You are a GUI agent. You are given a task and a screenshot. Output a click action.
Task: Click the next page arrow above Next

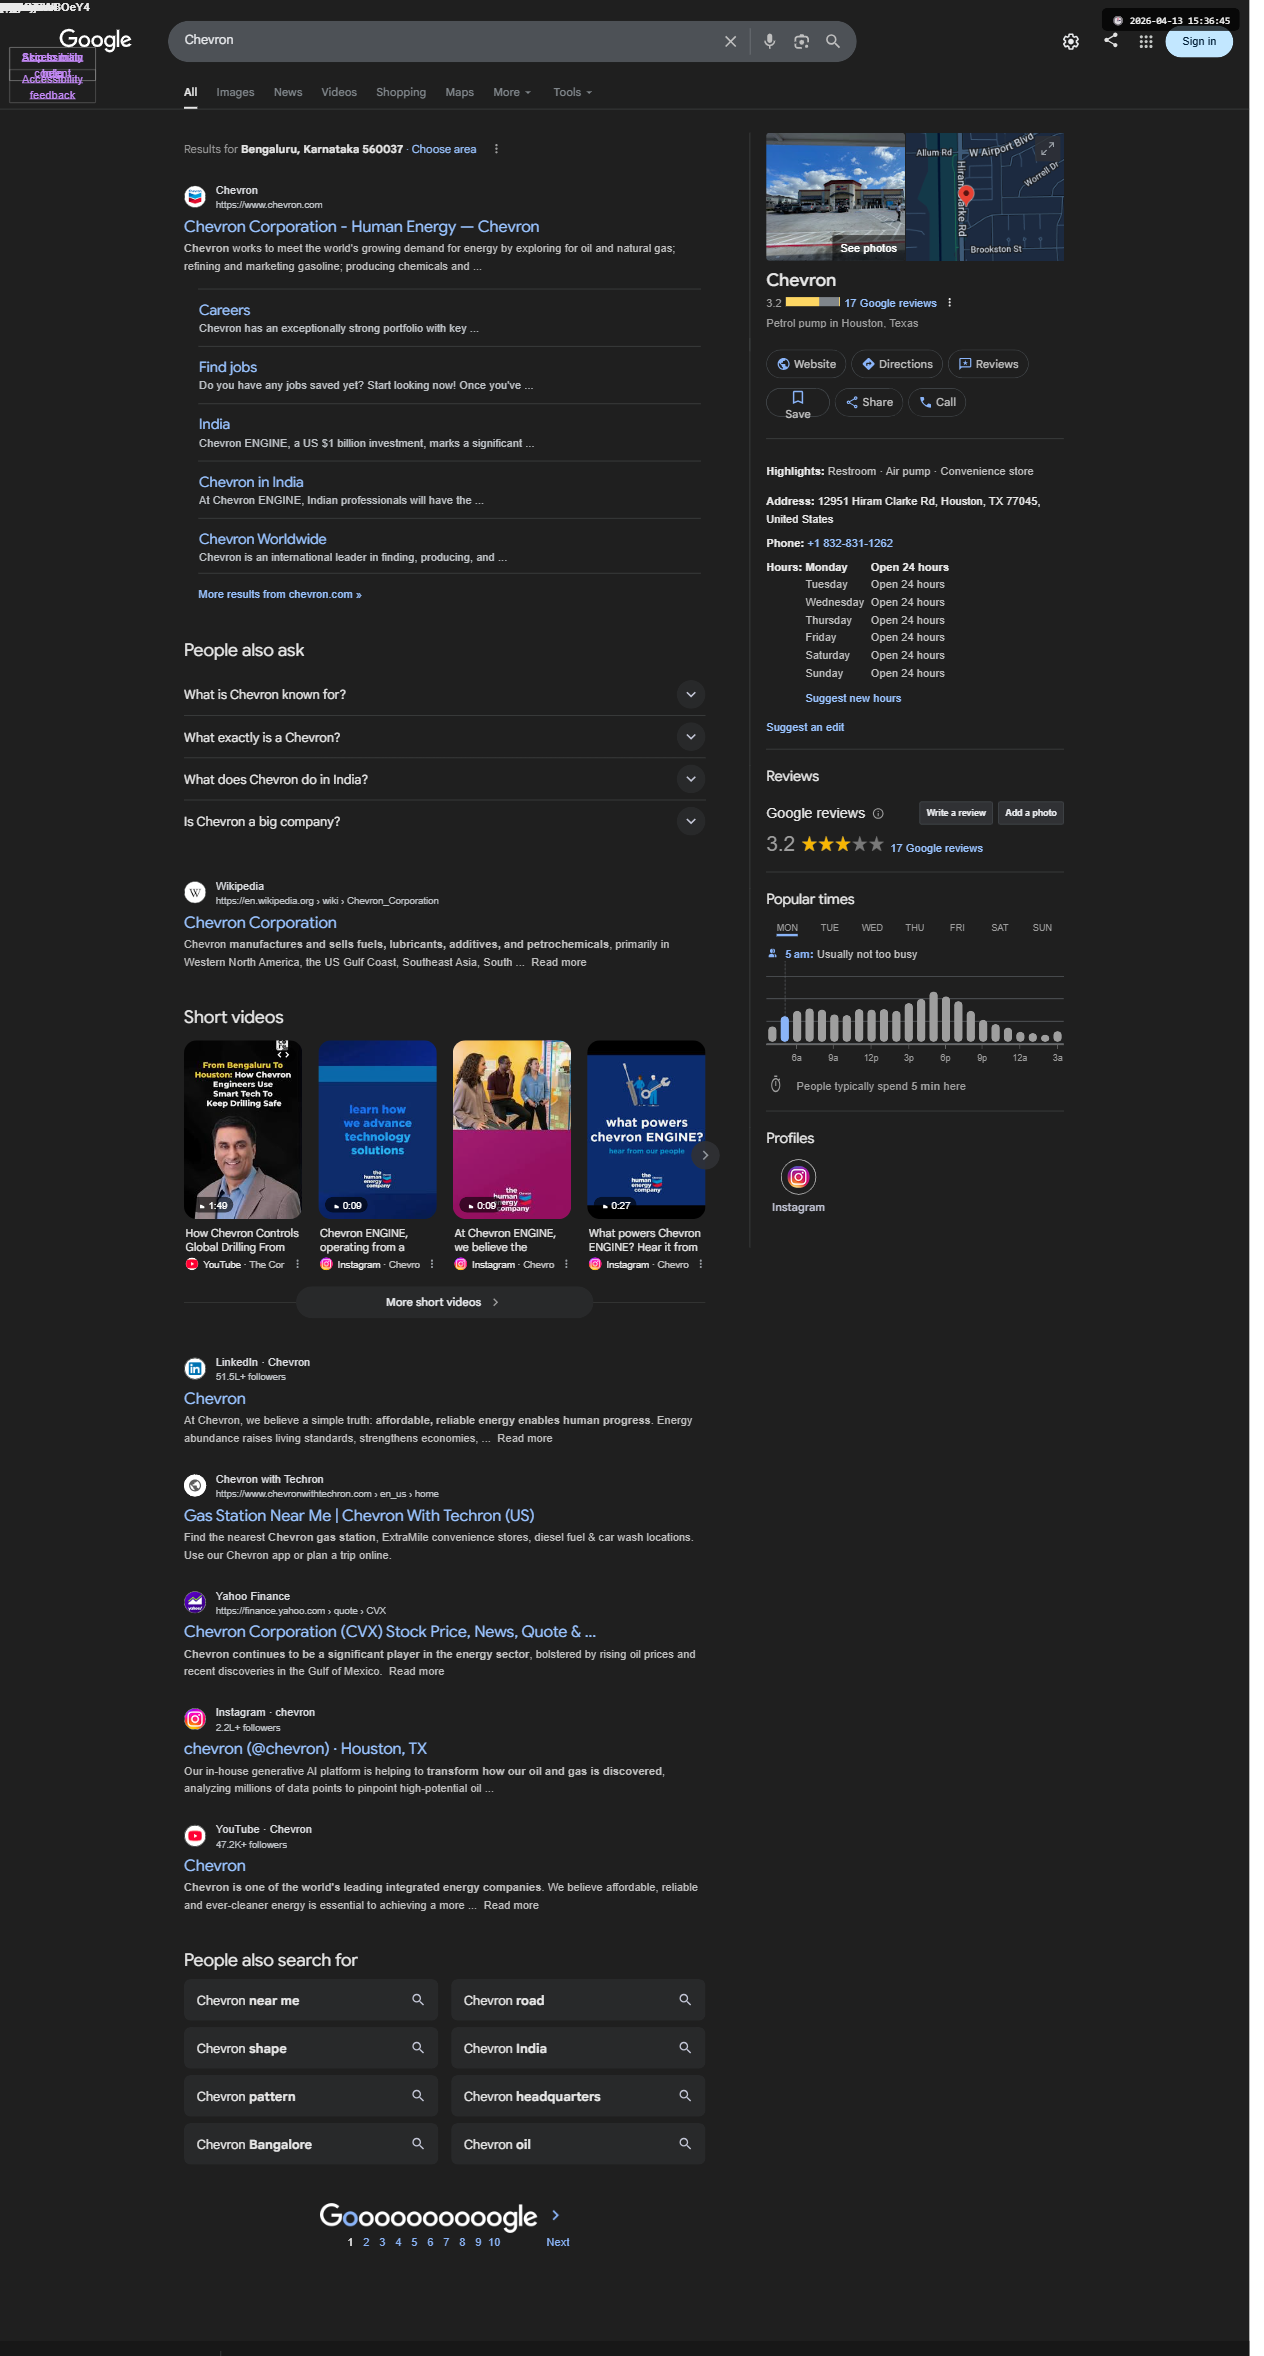pos(556,2215)
